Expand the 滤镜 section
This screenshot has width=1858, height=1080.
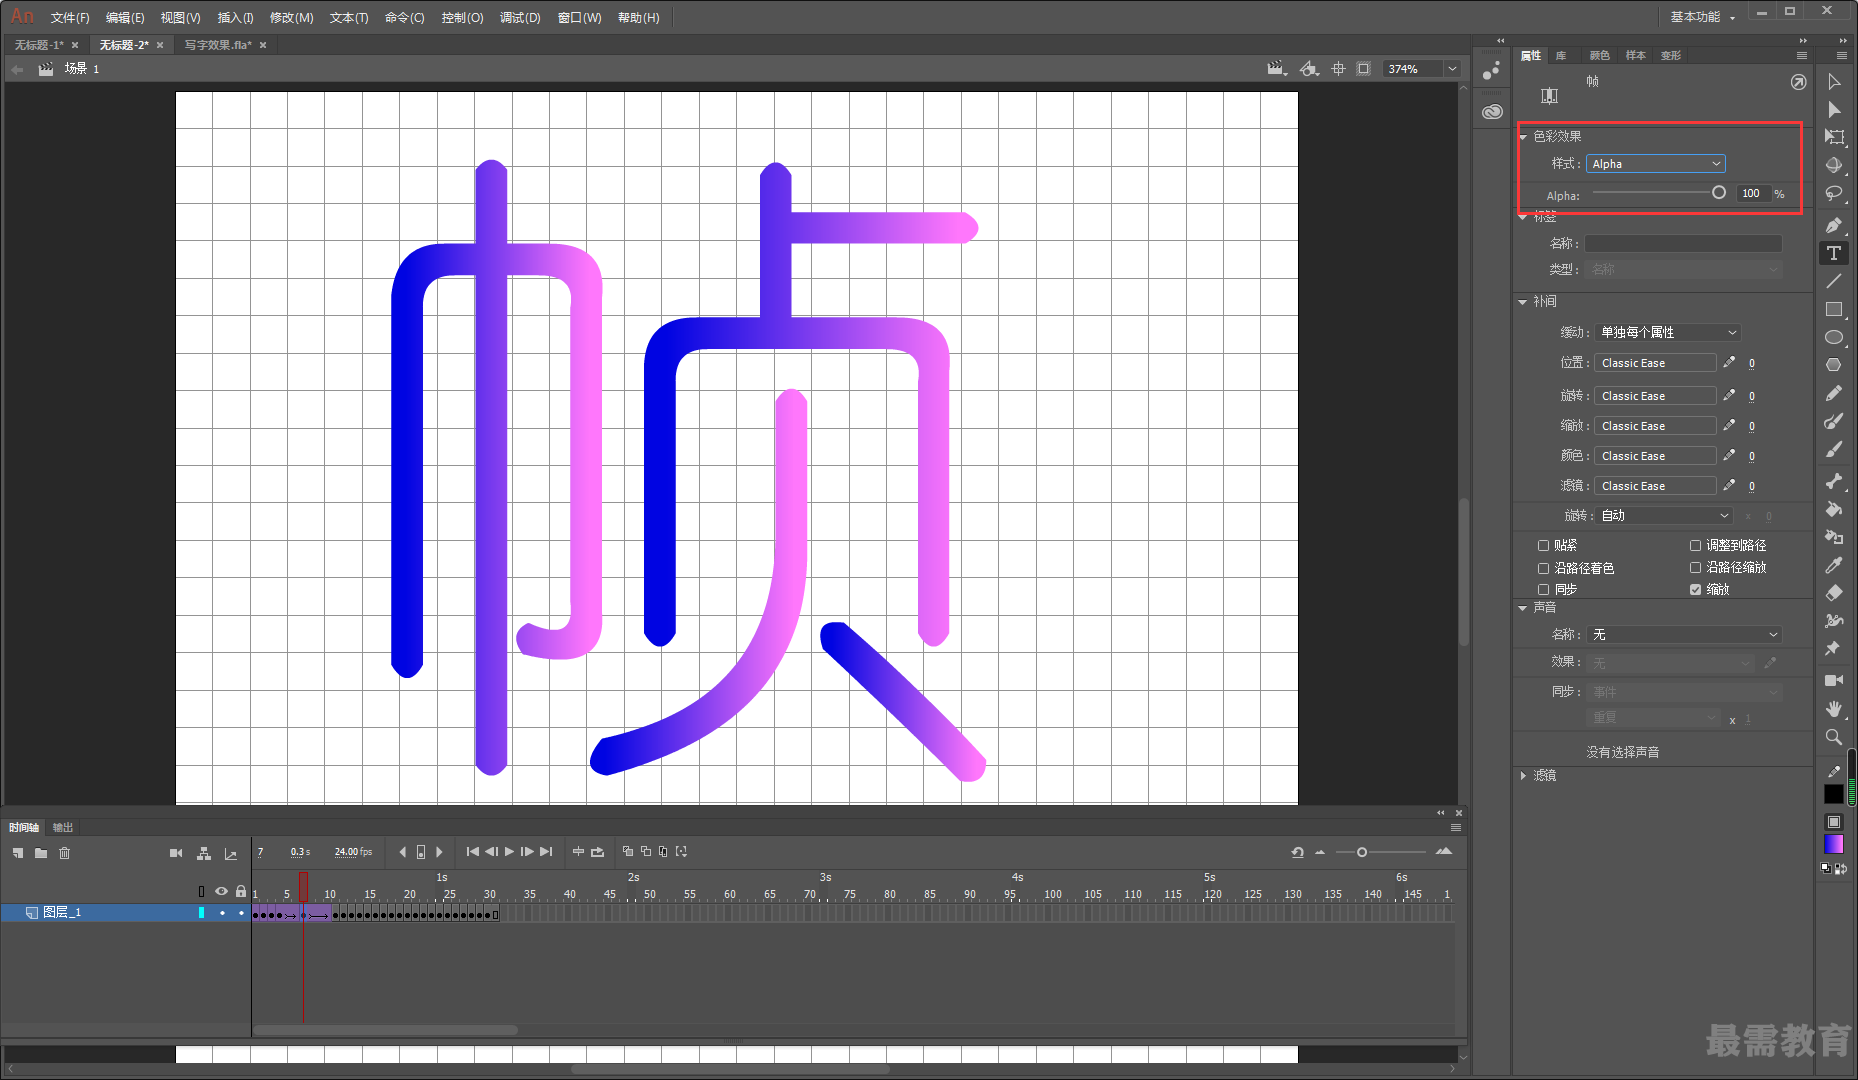pyautogui.click(x=1523, y=776)
